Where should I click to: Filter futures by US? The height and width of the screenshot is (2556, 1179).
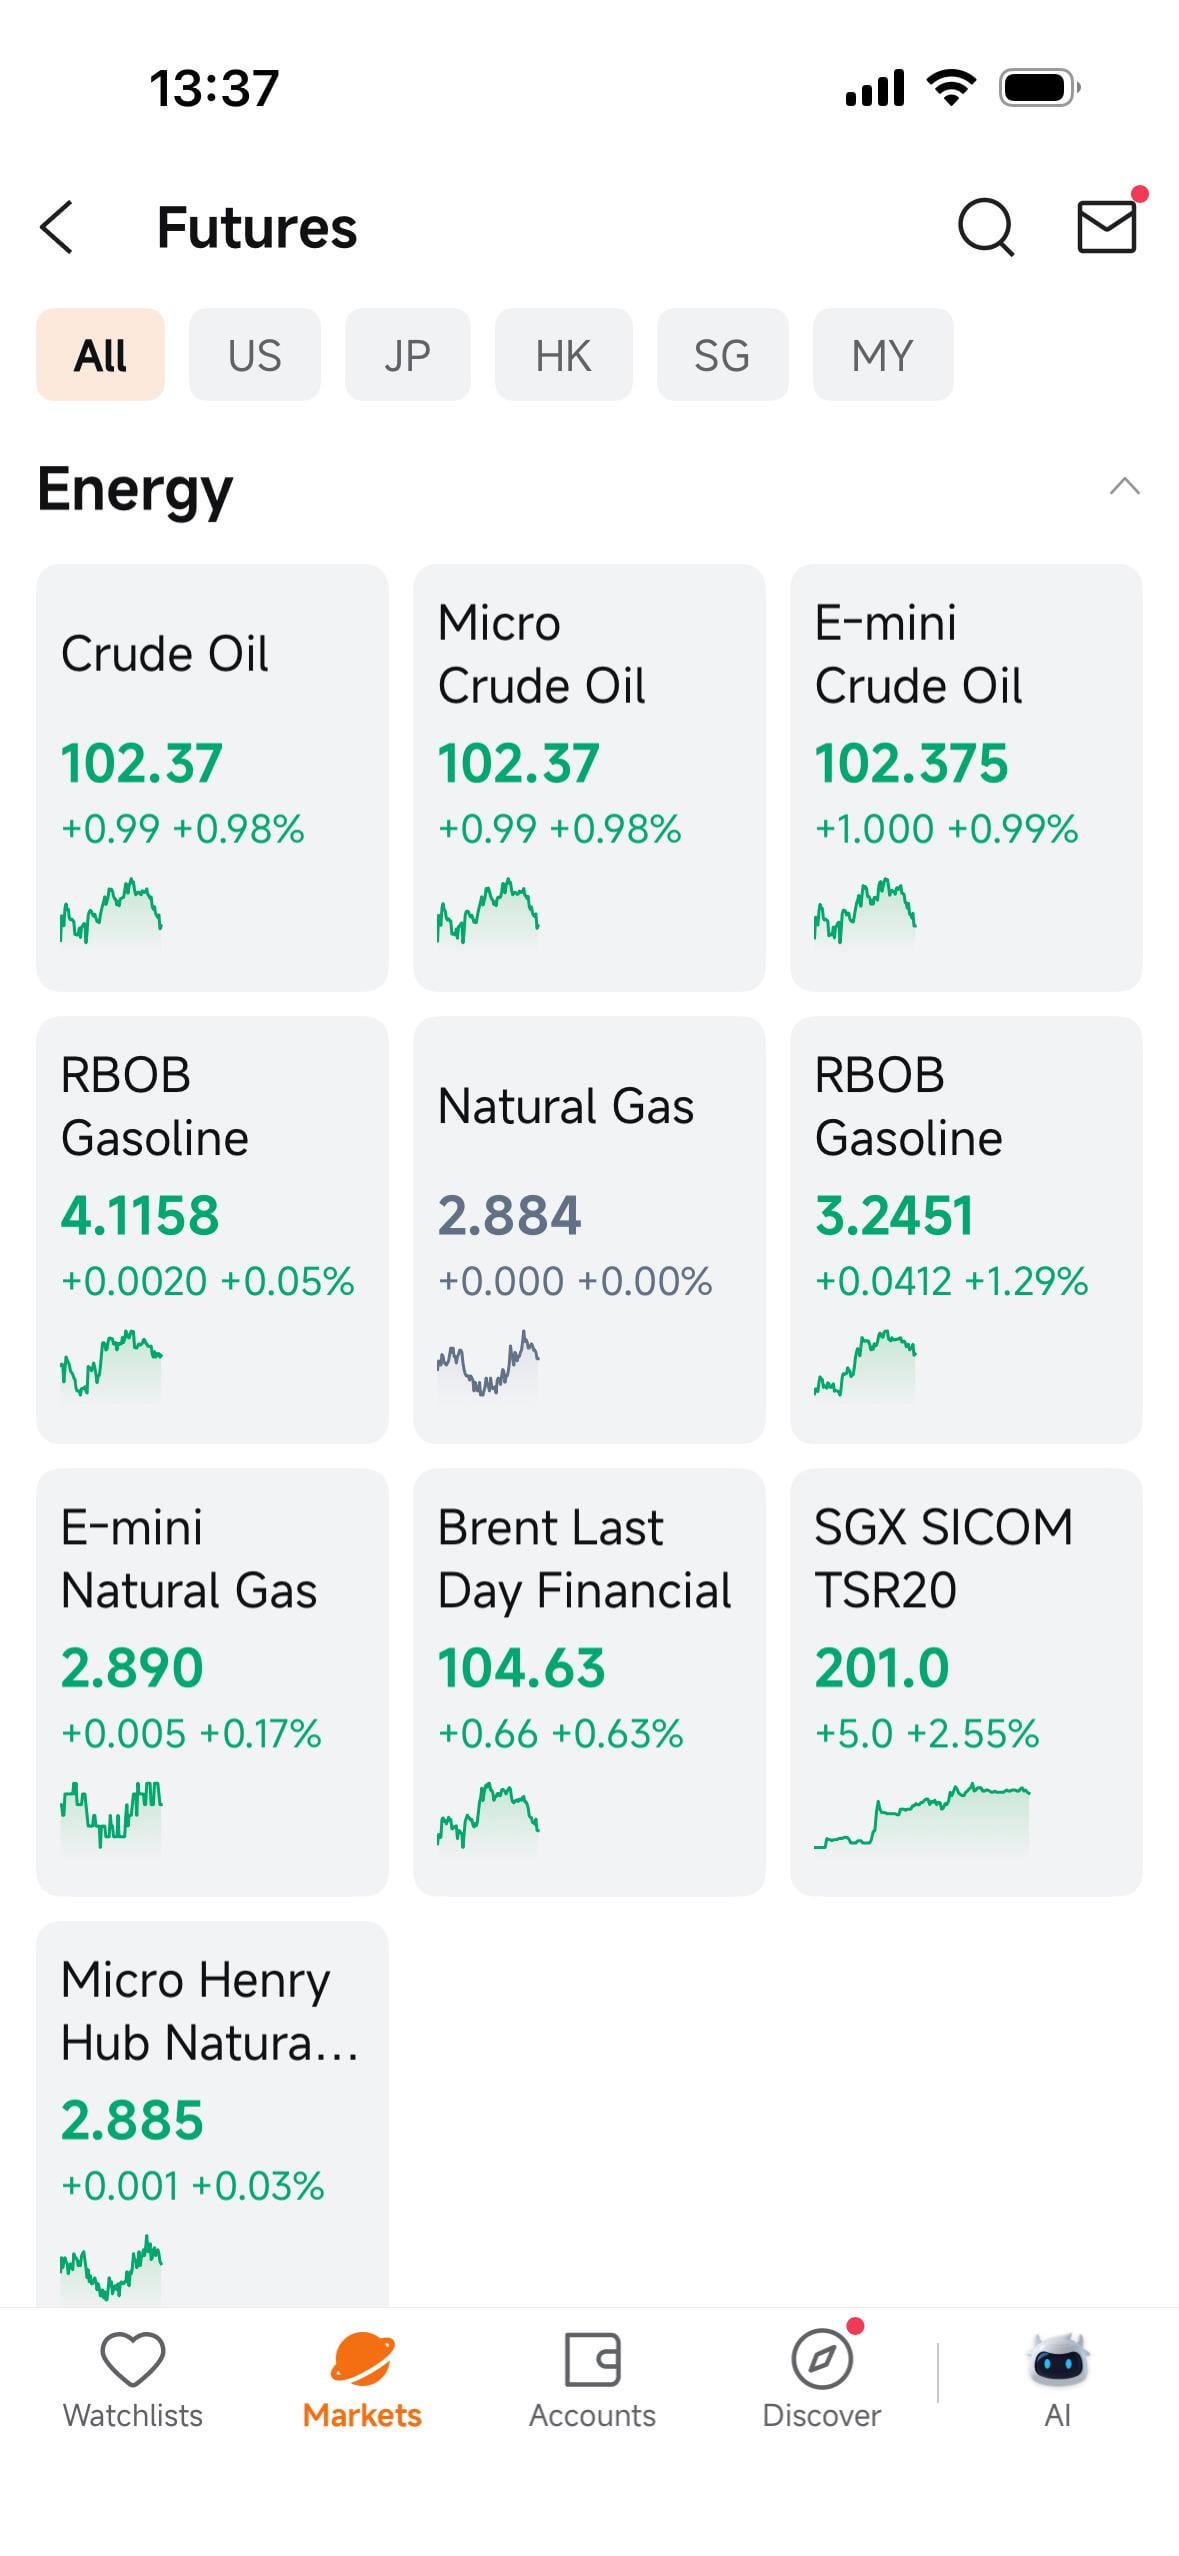[254, 355]
